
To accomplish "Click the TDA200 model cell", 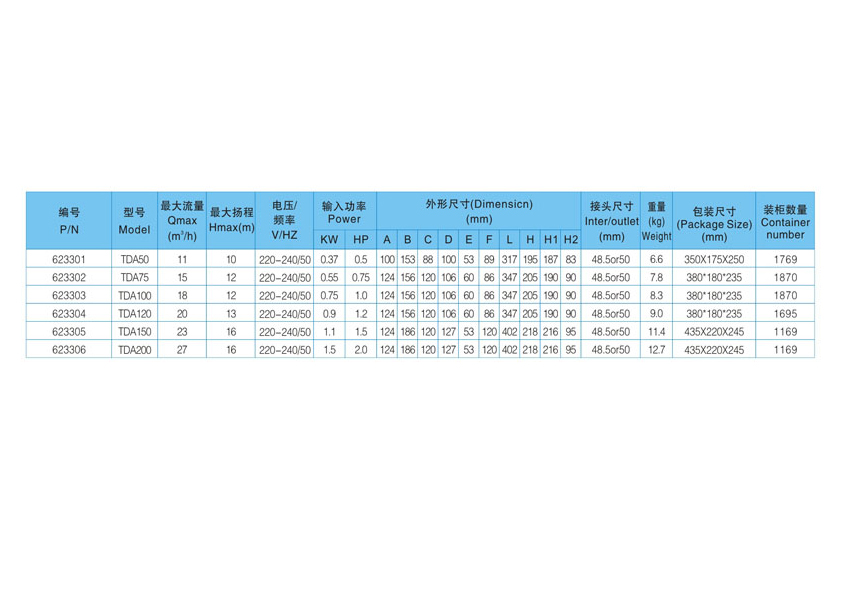I will [x=134, y=350].
